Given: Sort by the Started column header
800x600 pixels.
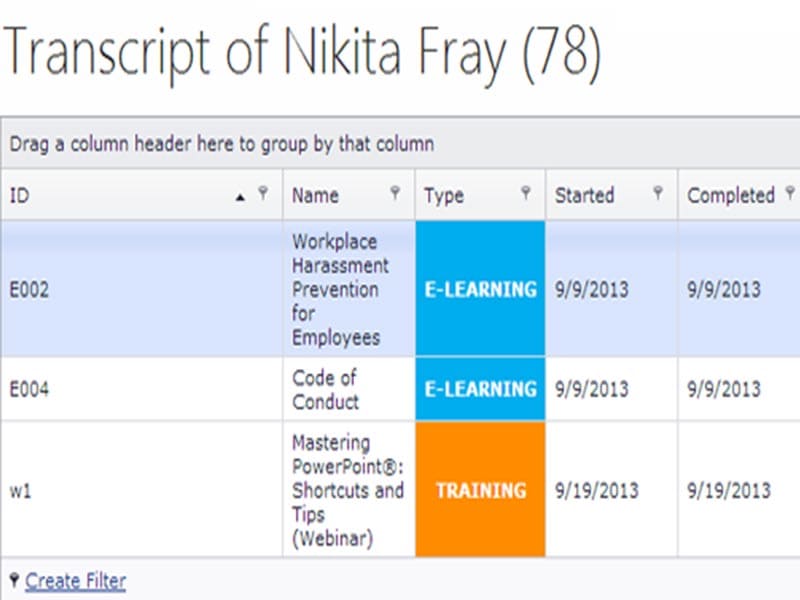Looking at the screenshot, I should point(585,196).
